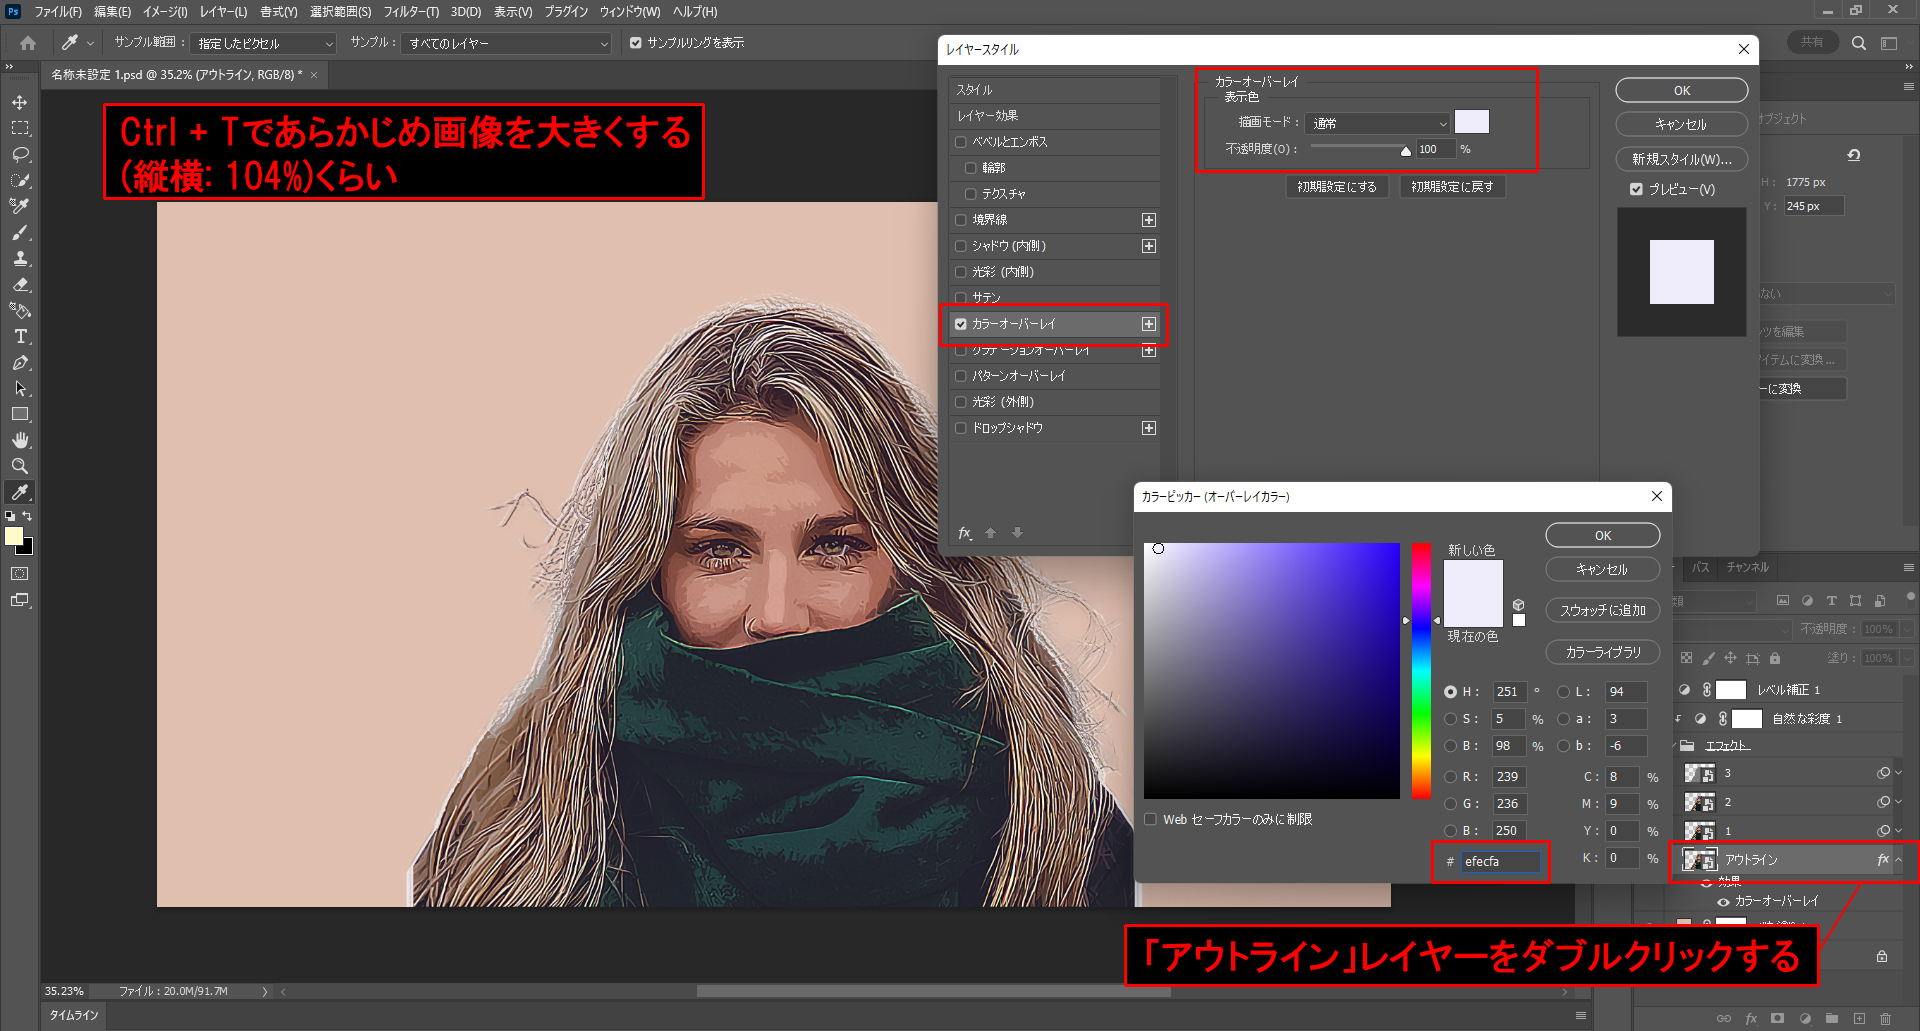Click the overlay color swatch beside 描画モード
Viewport: 1920px width, 1031px height.
pos(1471,122)
